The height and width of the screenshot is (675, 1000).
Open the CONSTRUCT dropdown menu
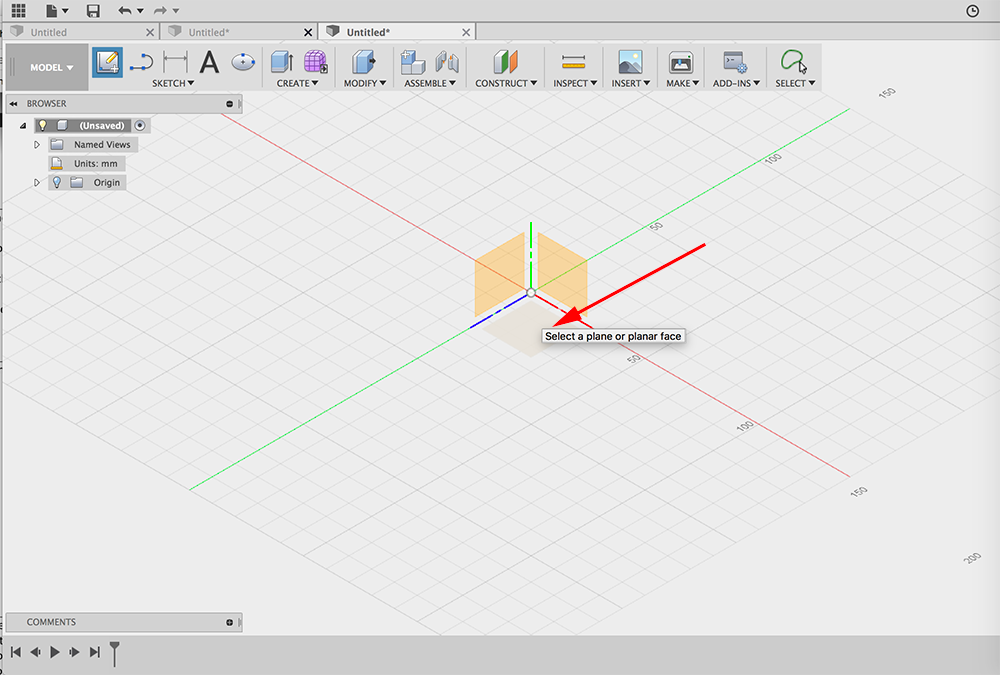pyautogui.click(x=506, y=83)
